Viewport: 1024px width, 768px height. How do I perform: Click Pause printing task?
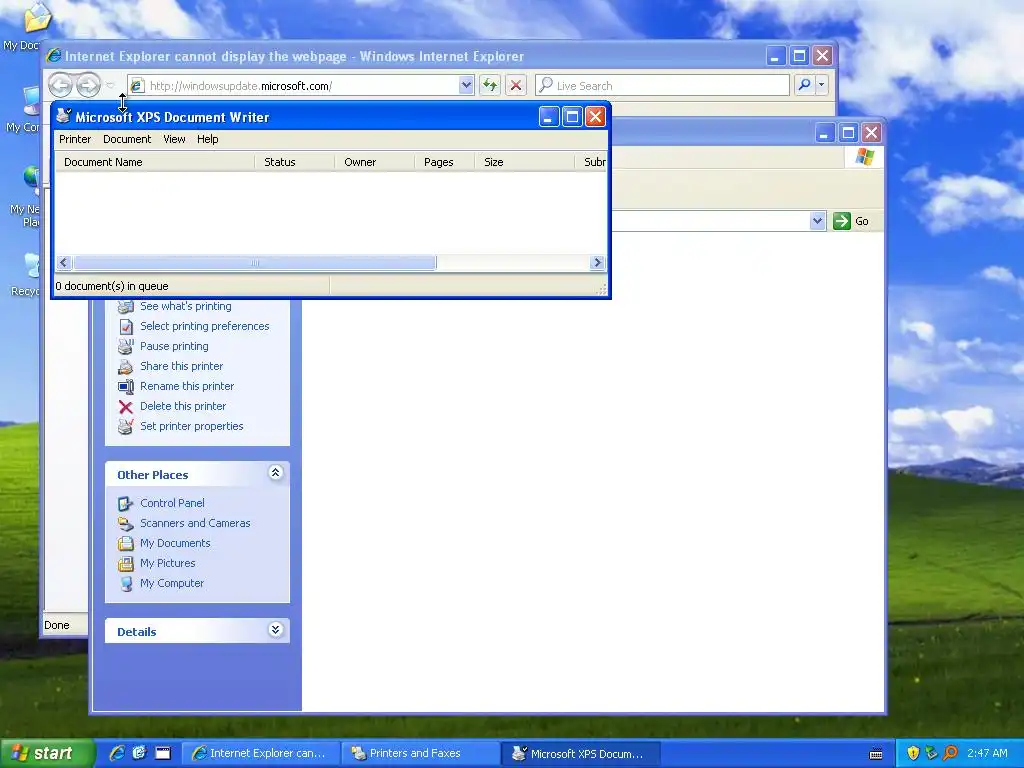point(174,346)
